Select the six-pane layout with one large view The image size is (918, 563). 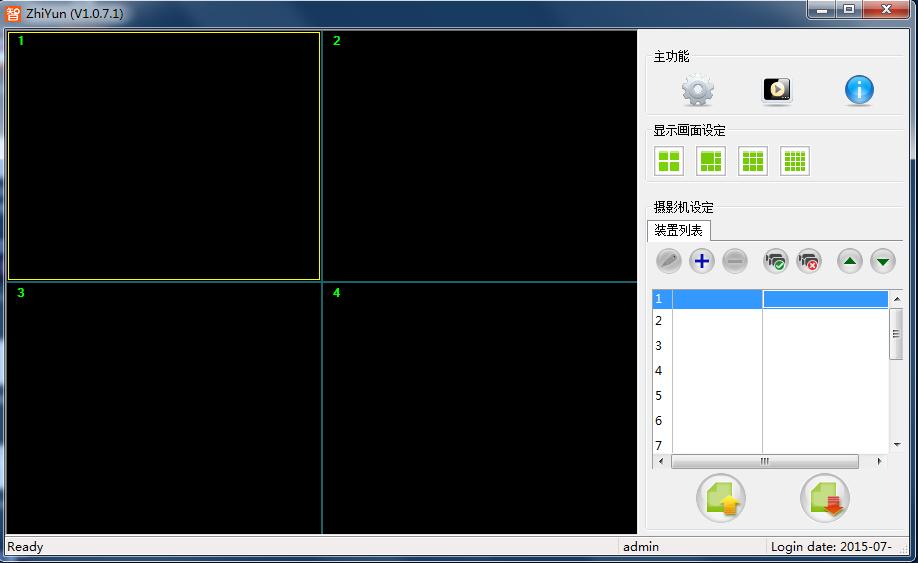click(711, 161)
